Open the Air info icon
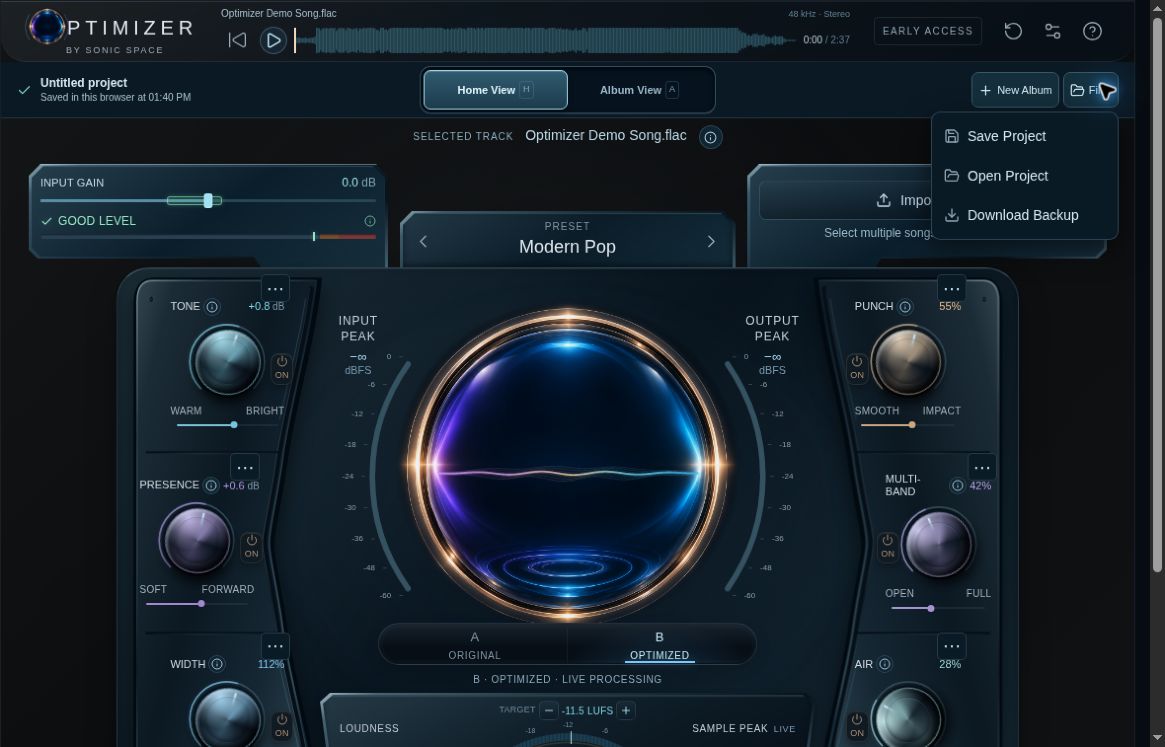1165x747 pixels. click(885, 664)
